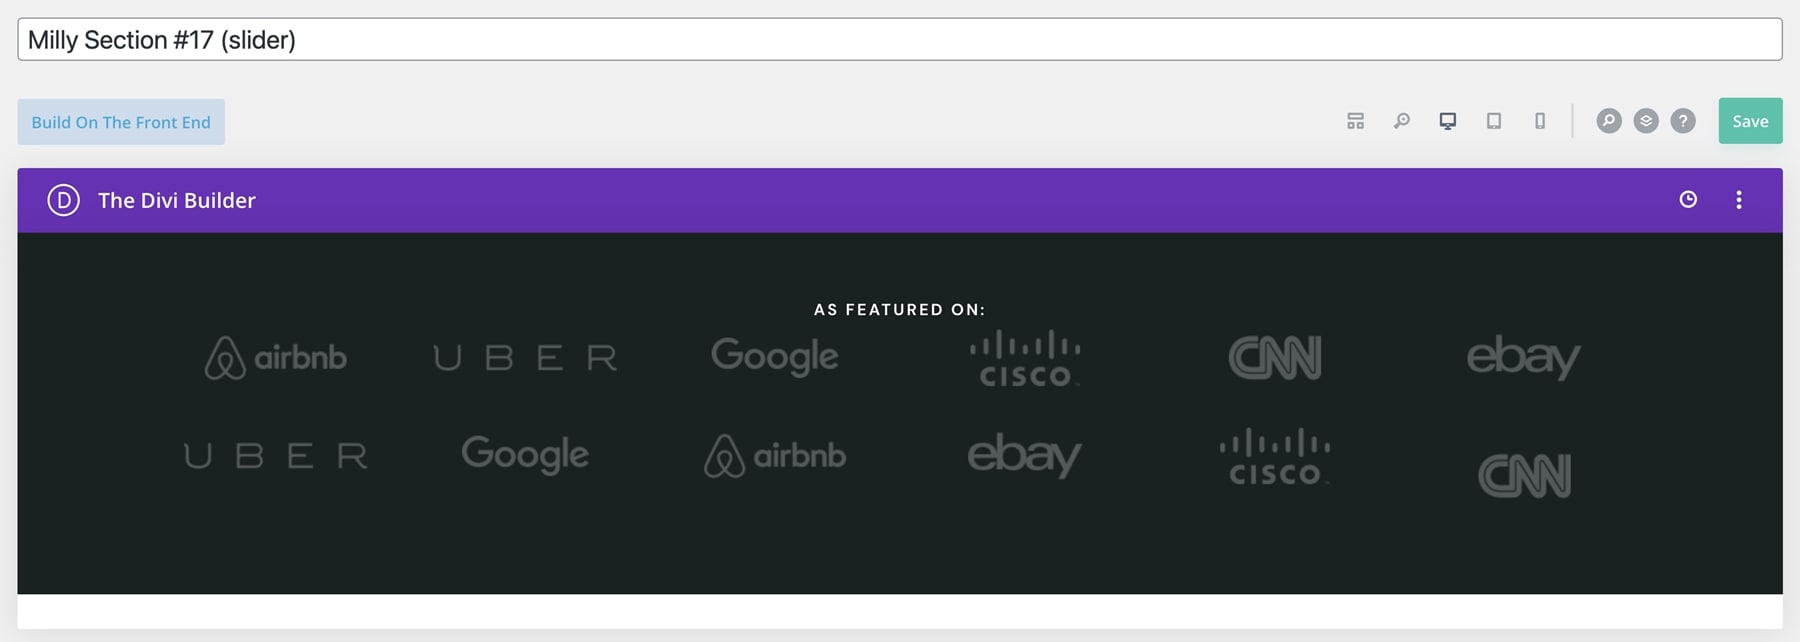Image resolution: width=1800 pixels, height=642 pixels.
Task: Switch to wireframe view mode
Action: click(x=1355, y=121)
